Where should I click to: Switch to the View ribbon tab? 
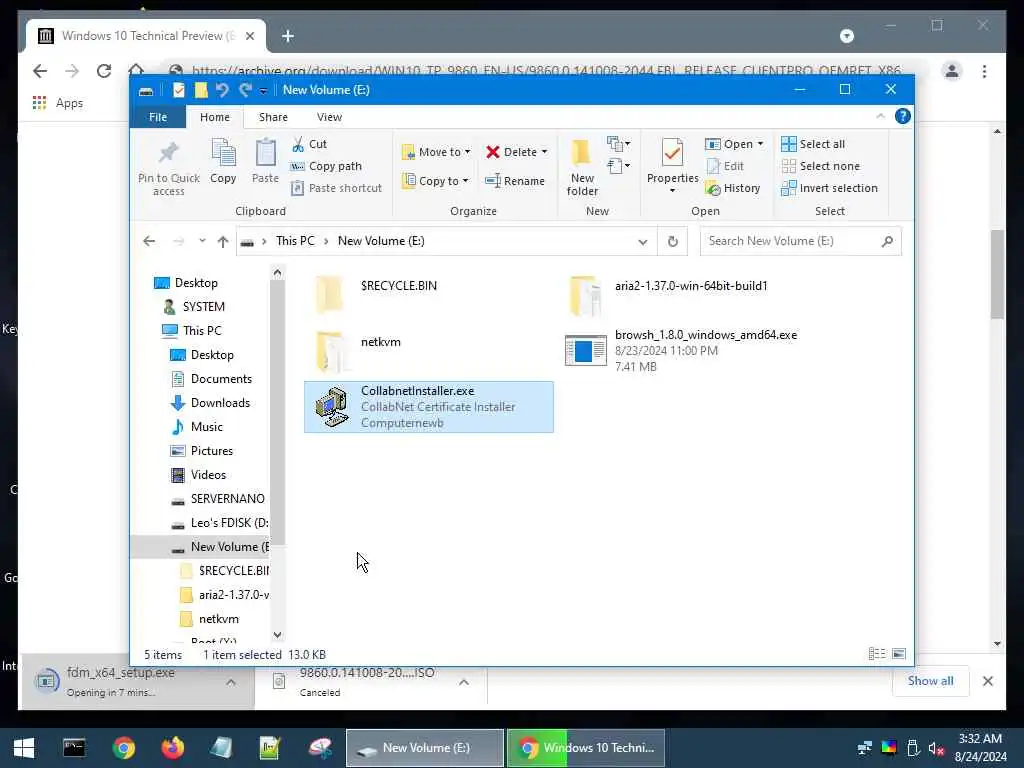(329, 117)
